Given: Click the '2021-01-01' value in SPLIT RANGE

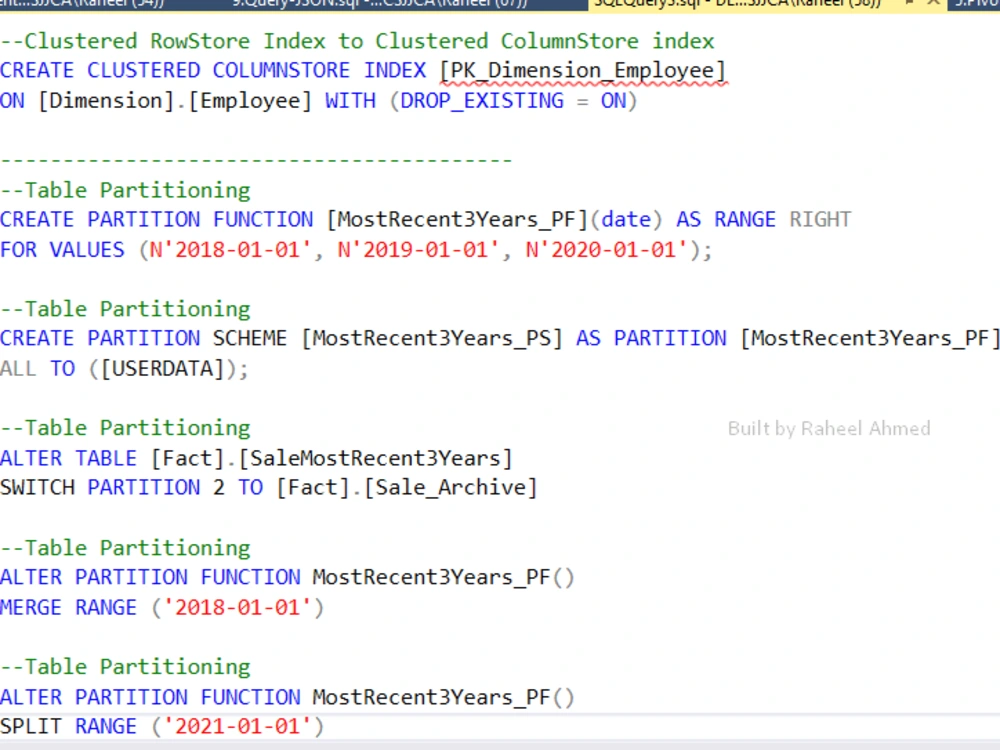Looking at the screenshot, I should click(237, 727).
